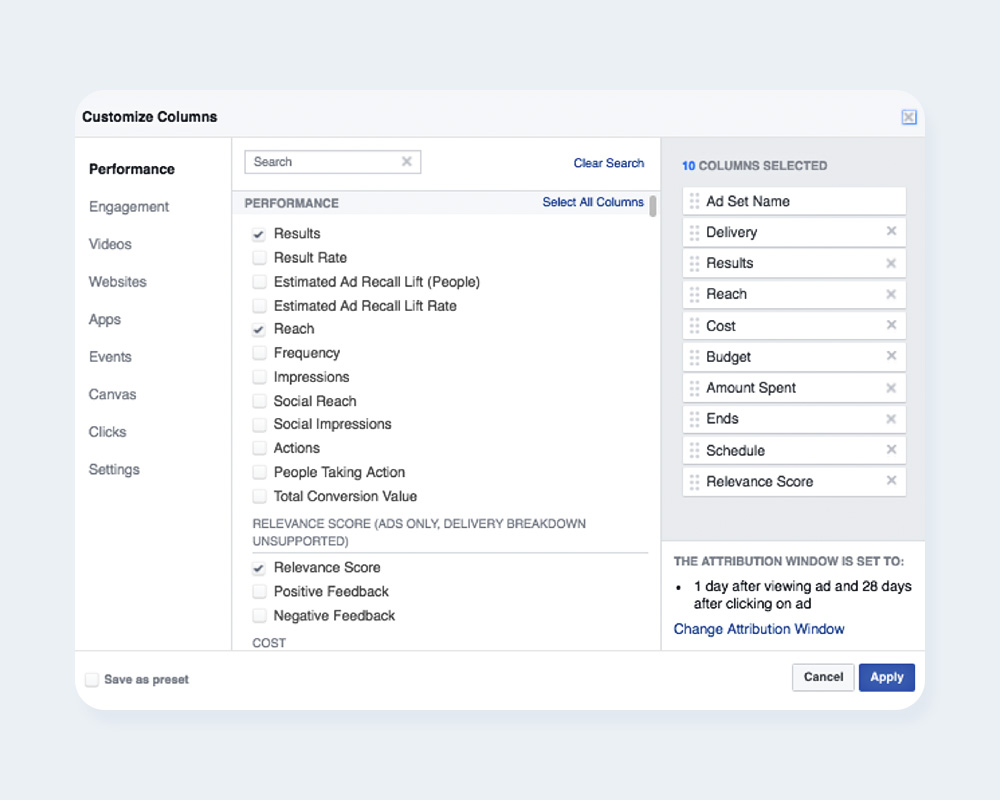Close the Customize Columns dialog
The width and height of the screenshot is (1000, 800).
909,117
